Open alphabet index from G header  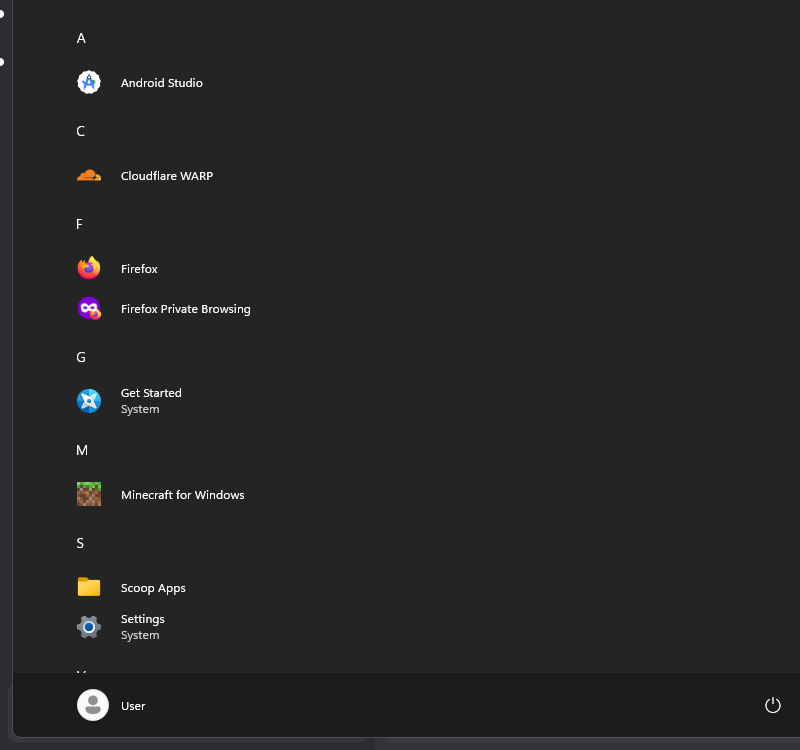(81, 357)
